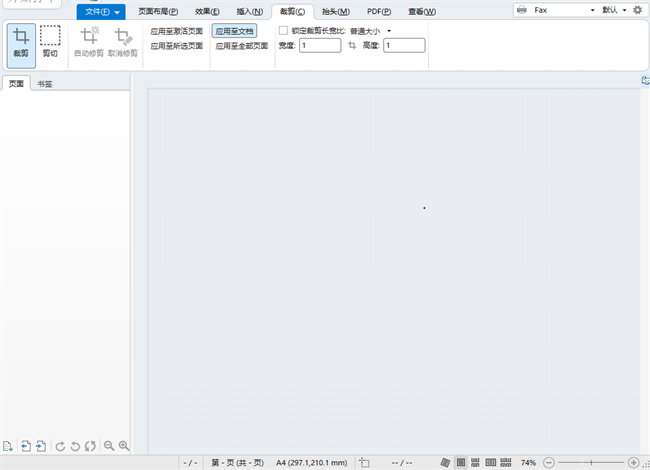Toggle the 锁定裁剪长宽比 checkbox
Viewport: 650px width, 470px height.
coord(283,31)
